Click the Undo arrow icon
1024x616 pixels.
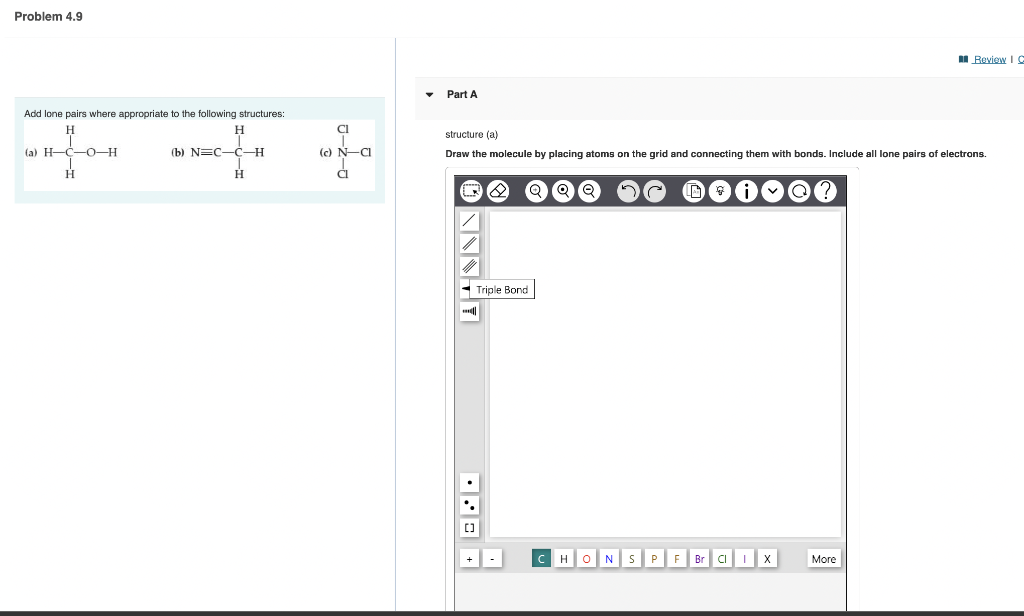(628, 190)
